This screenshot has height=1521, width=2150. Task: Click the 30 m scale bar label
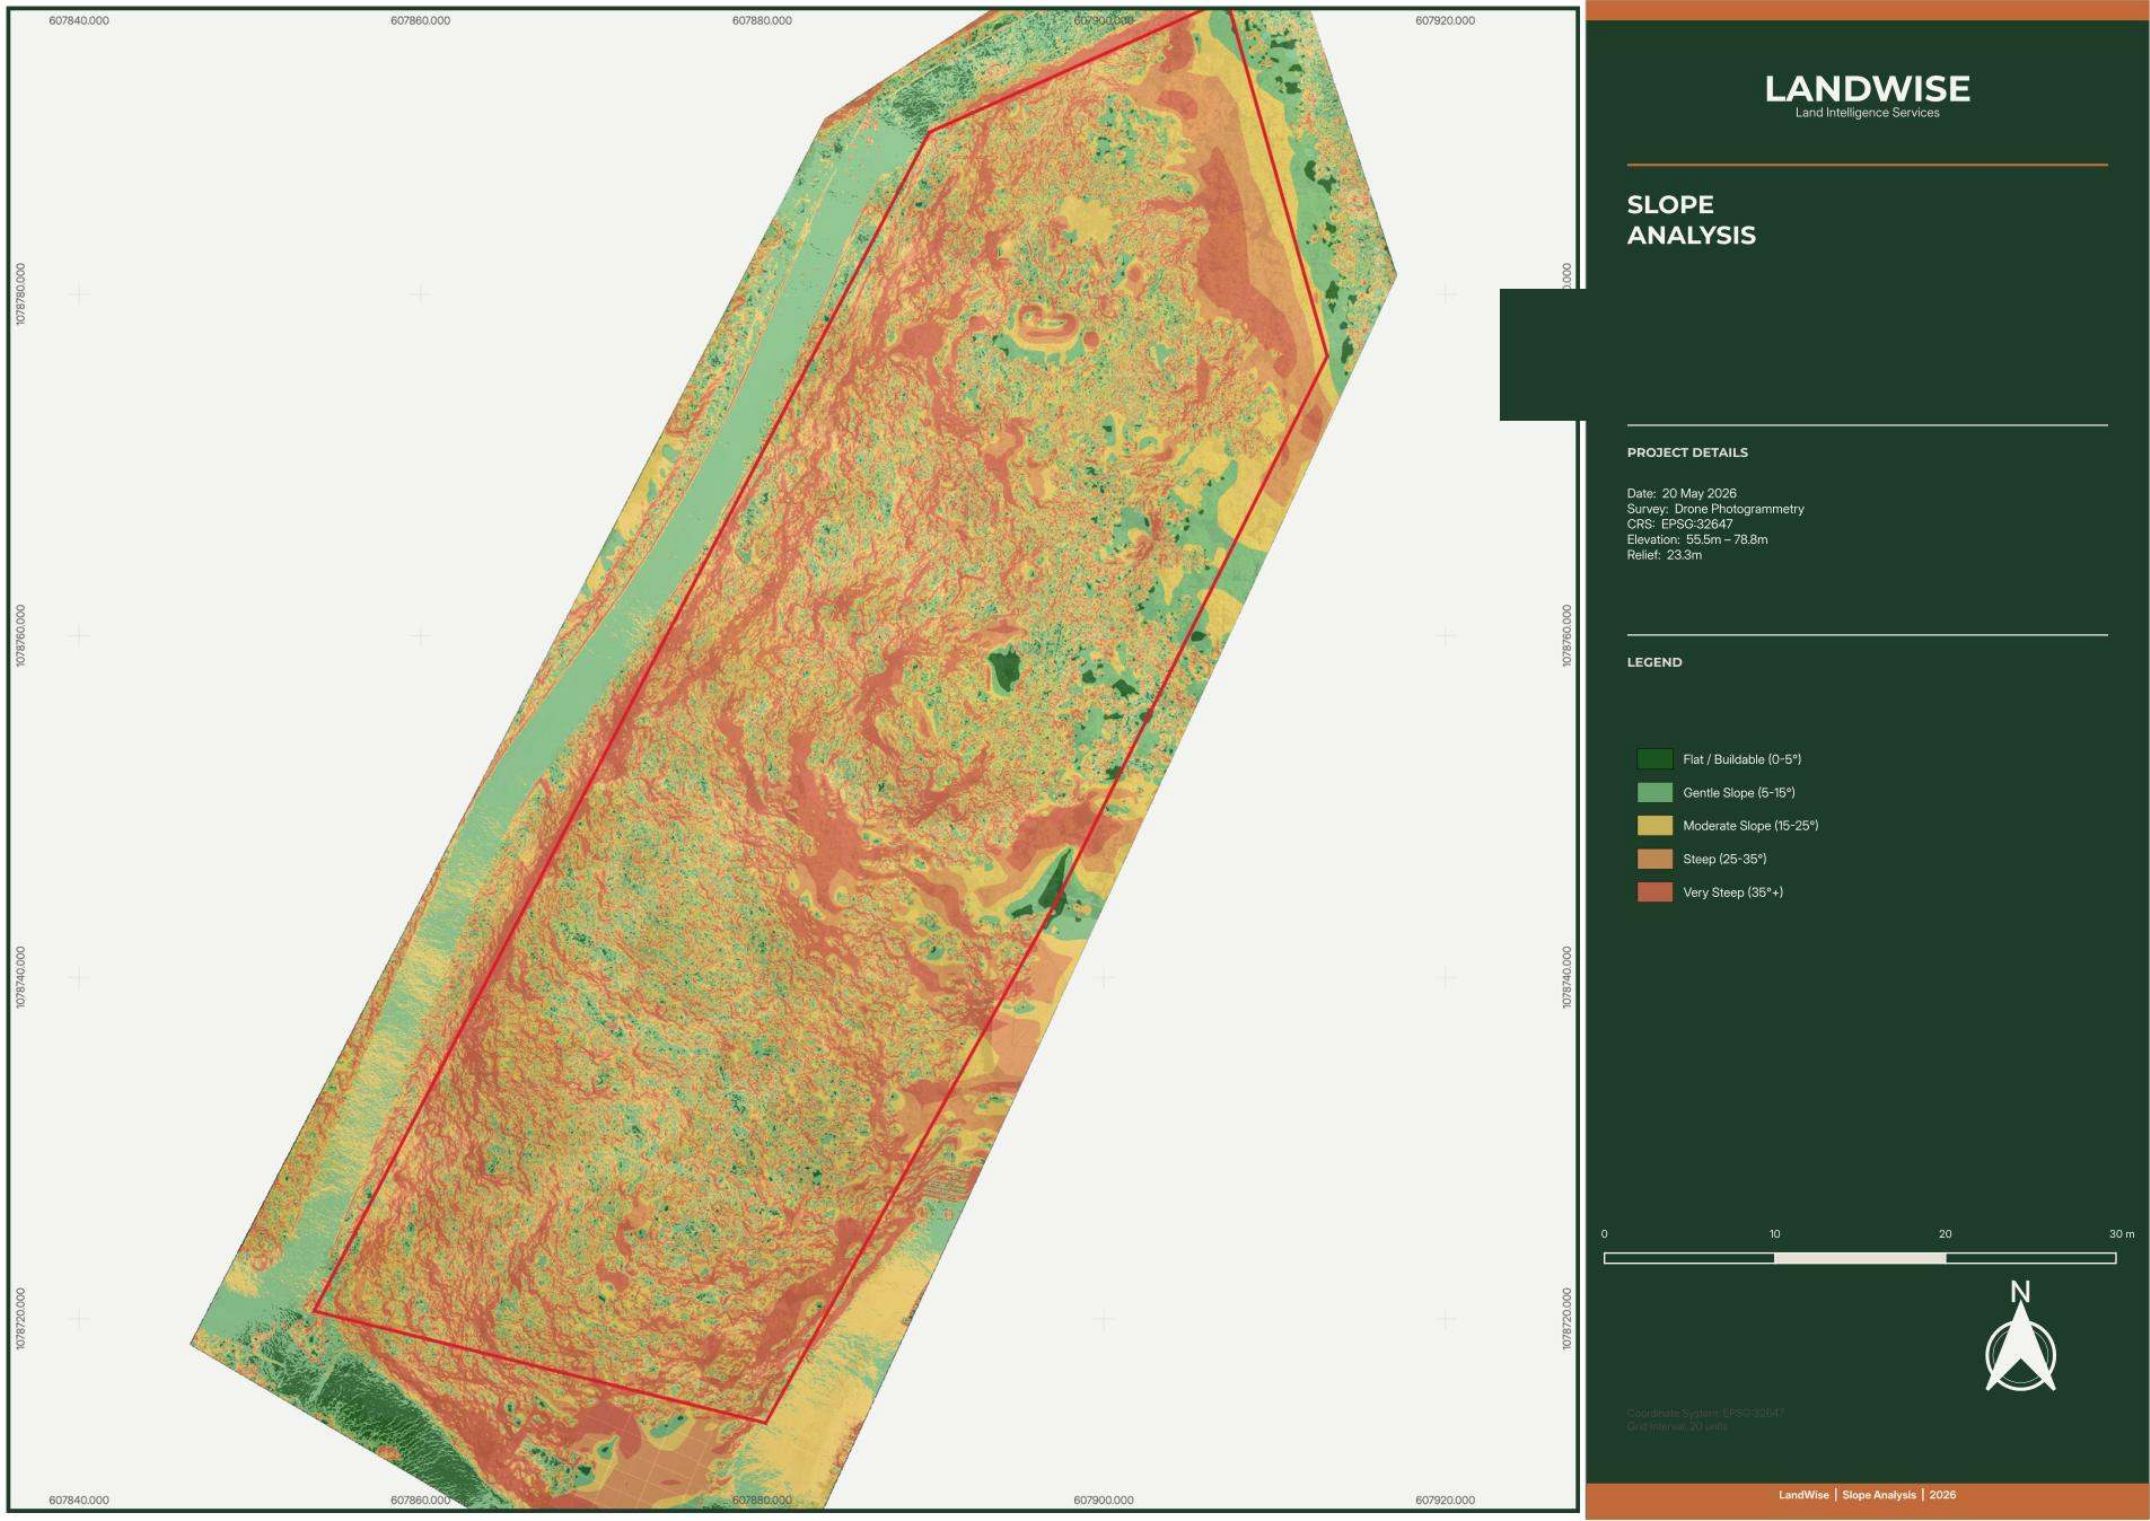click(x=2121, y=1234)
